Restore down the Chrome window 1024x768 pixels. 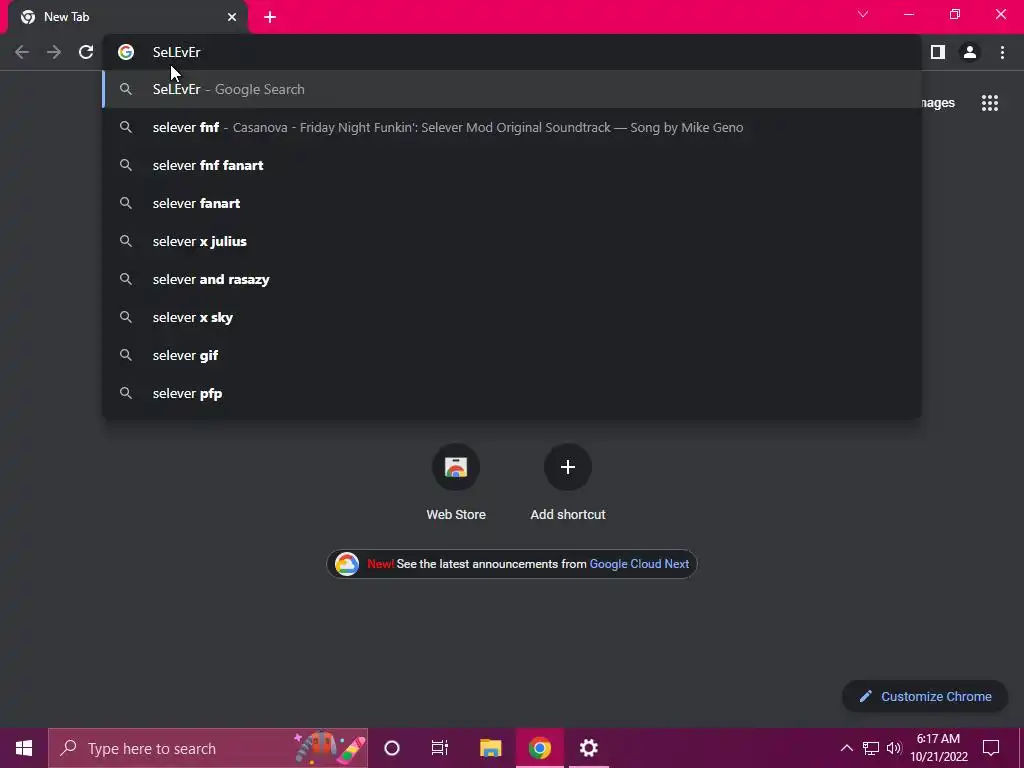955,14
